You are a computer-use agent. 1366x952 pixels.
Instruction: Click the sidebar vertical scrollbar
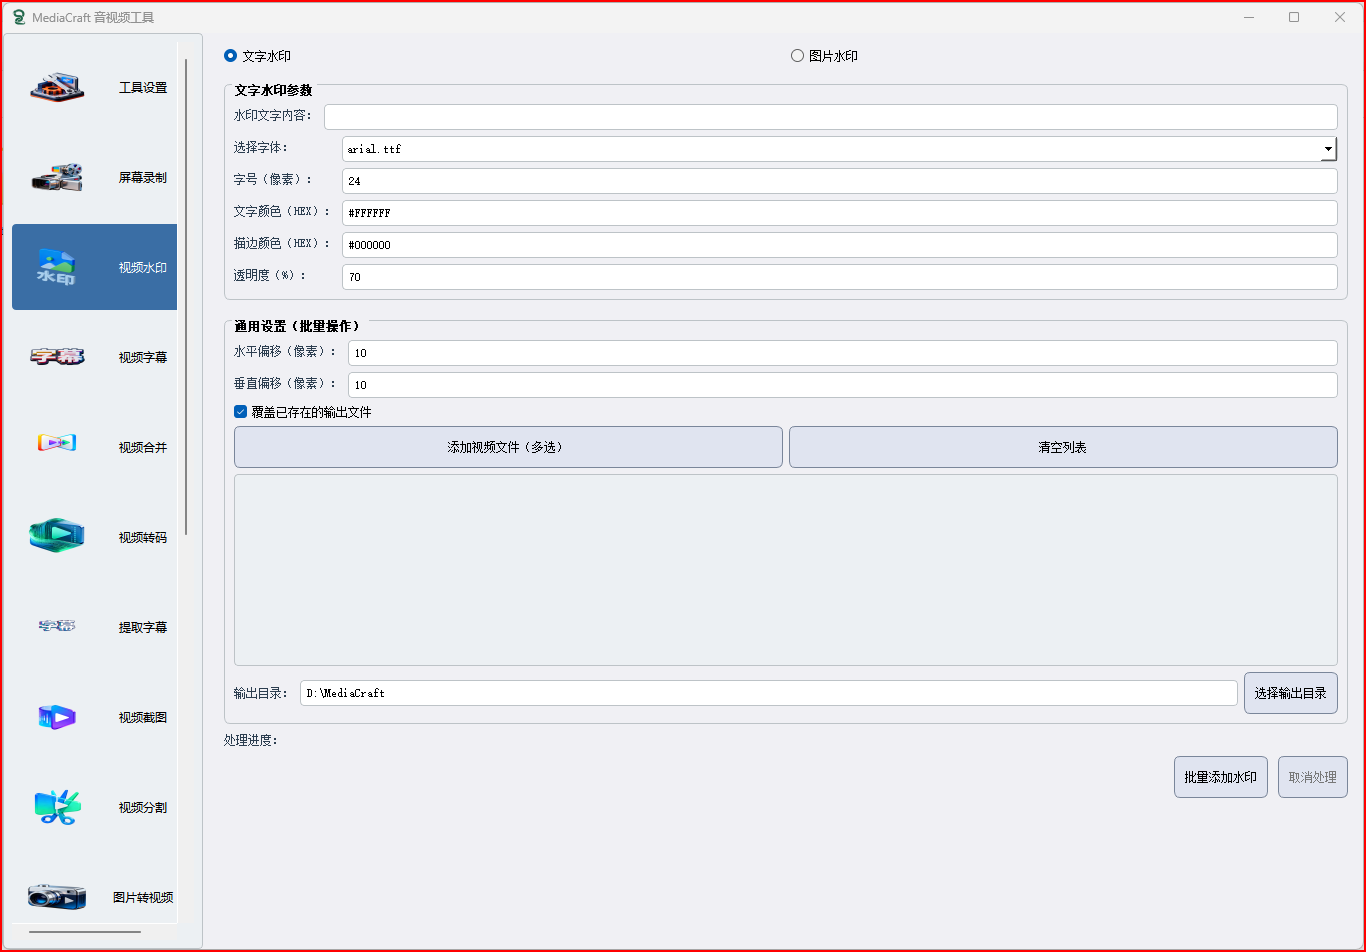click(186, 300)
